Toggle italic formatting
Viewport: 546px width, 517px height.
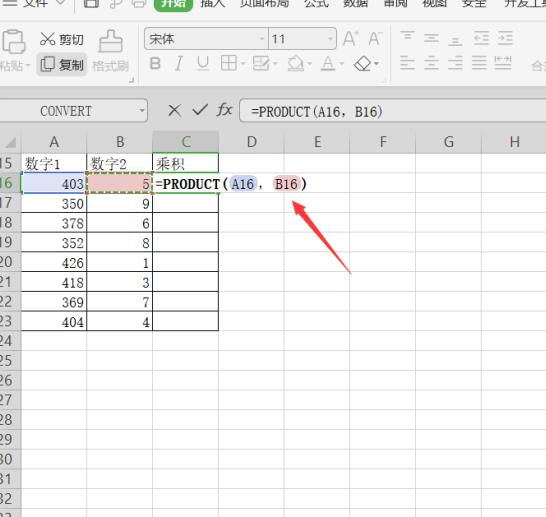(179, 64)
